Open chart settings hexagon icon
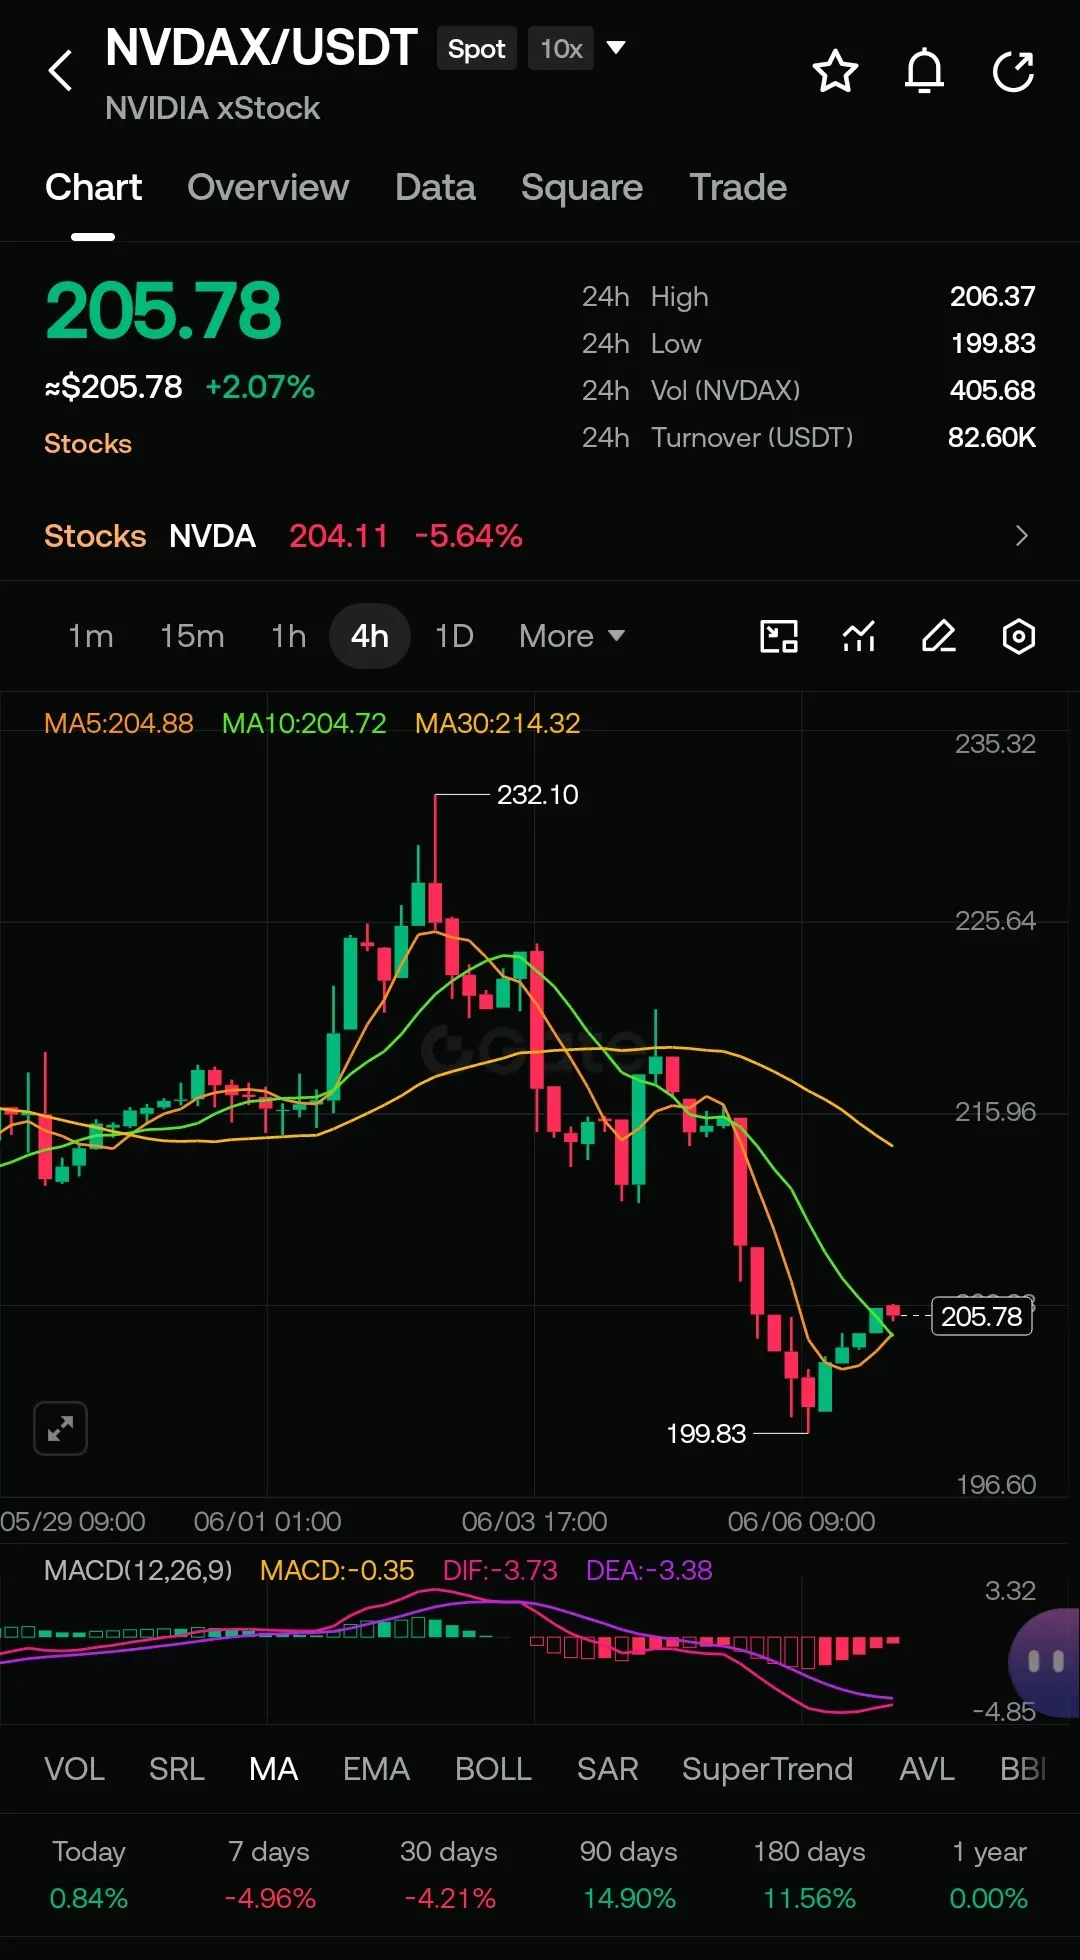 click(x=1018, y=636)
